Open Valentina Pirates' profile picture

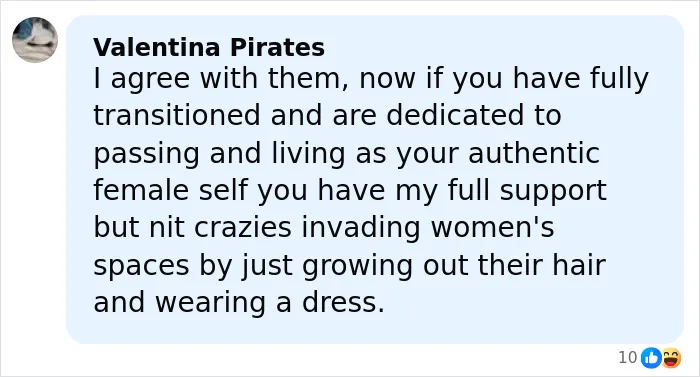pyautogui.click(x=35, y=40)
